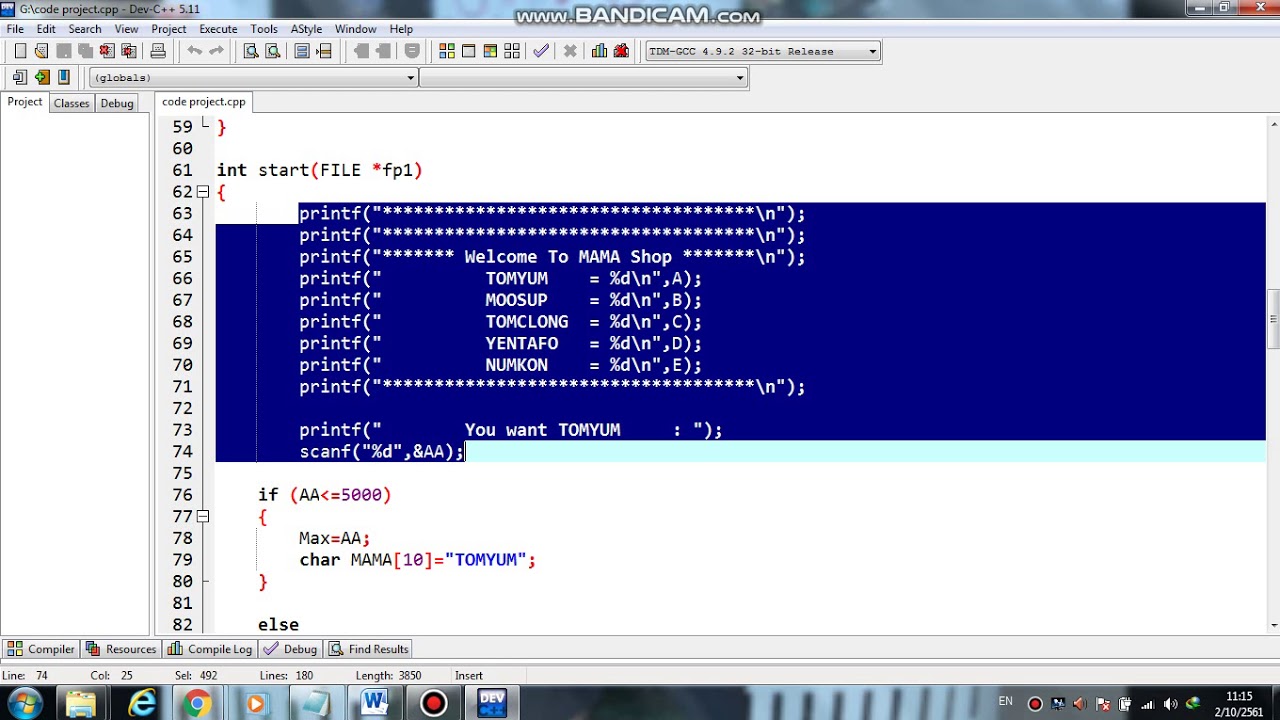The image size is (1280, 720).
Task: Open the AStyle menu
Action: pos(306,29)
